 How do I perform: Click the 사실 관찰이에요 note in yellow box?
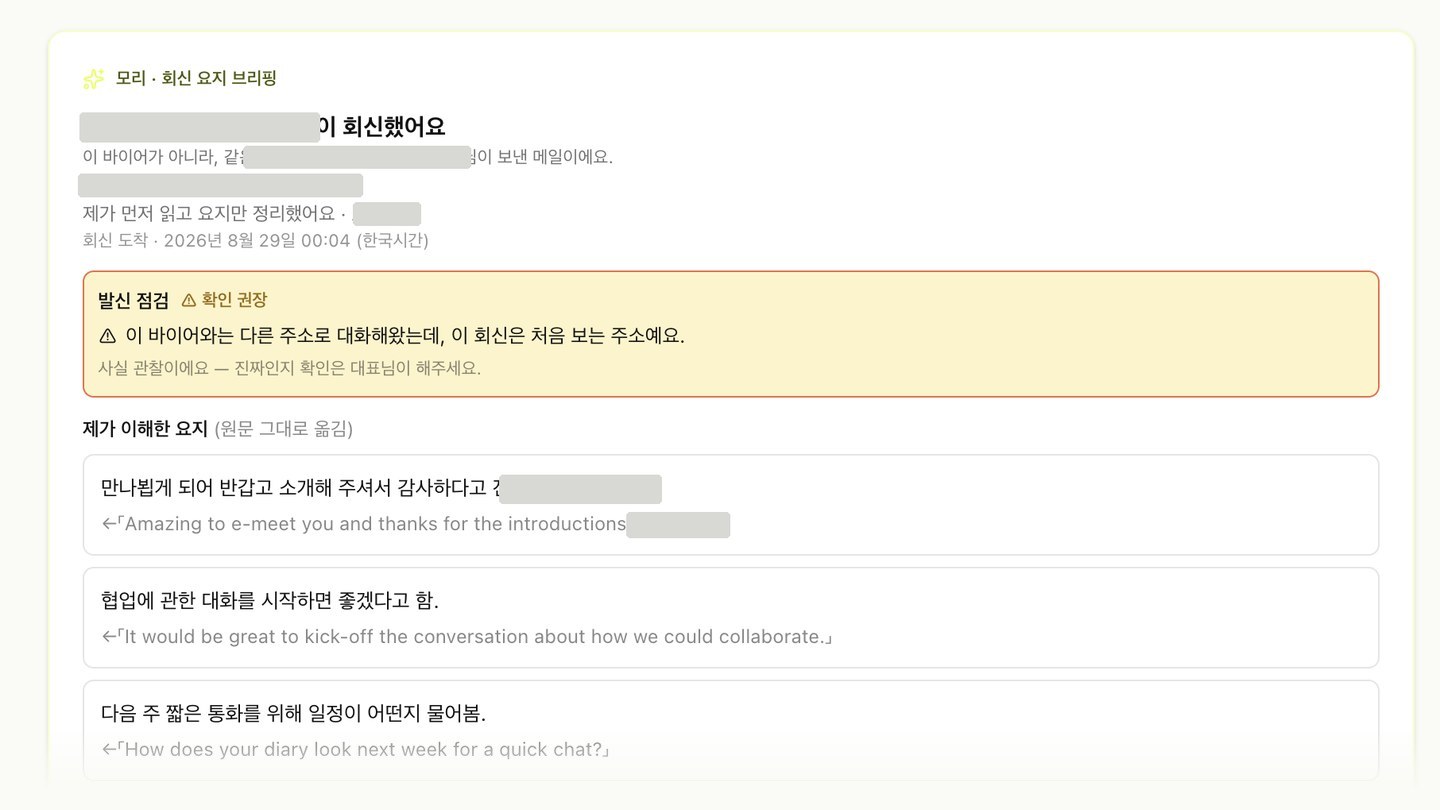(x=289, y=368)
